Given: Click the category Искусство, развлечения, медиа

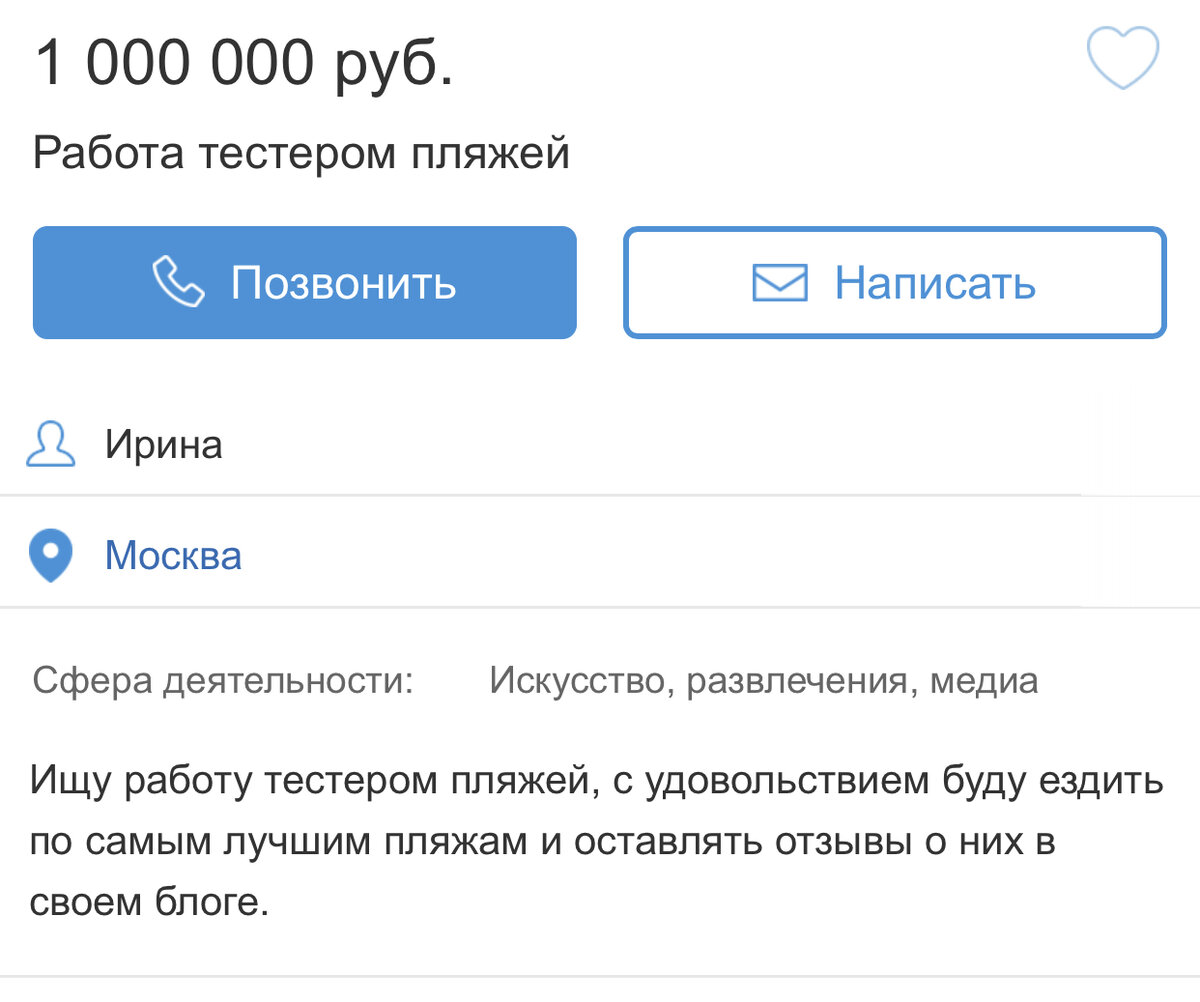Looking at the screenshot, I should (763, 680).
